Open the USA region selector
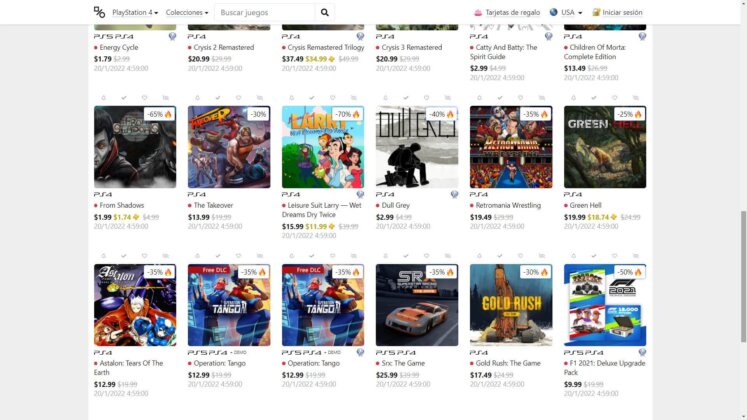747x420 pixels. coord(566,12)
